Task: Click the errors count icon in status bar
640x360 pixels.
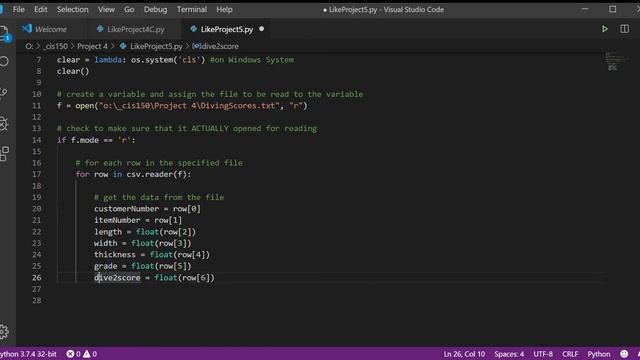Action: click(x=73, y=354)
